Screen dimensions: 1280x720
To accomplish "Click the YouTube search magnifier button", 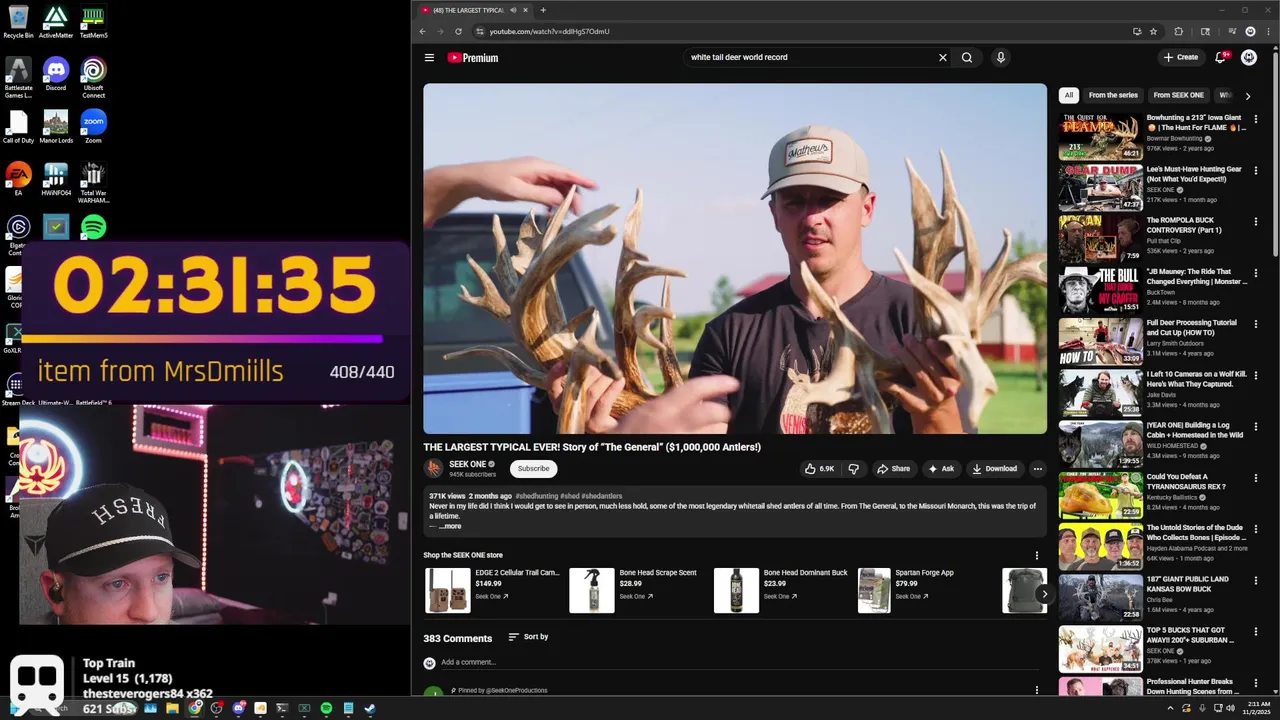I will (x=967, y=58).
